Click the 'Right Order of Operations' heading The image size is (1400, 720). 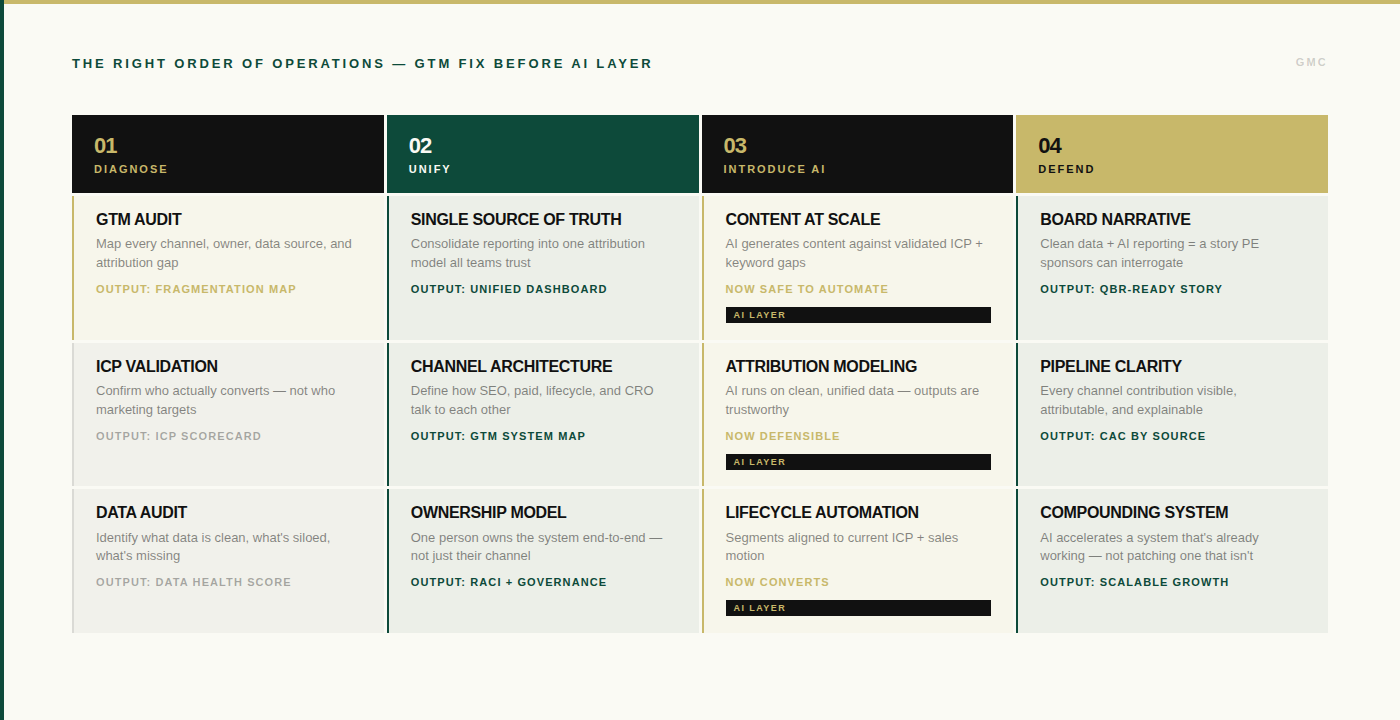(362, 63)
